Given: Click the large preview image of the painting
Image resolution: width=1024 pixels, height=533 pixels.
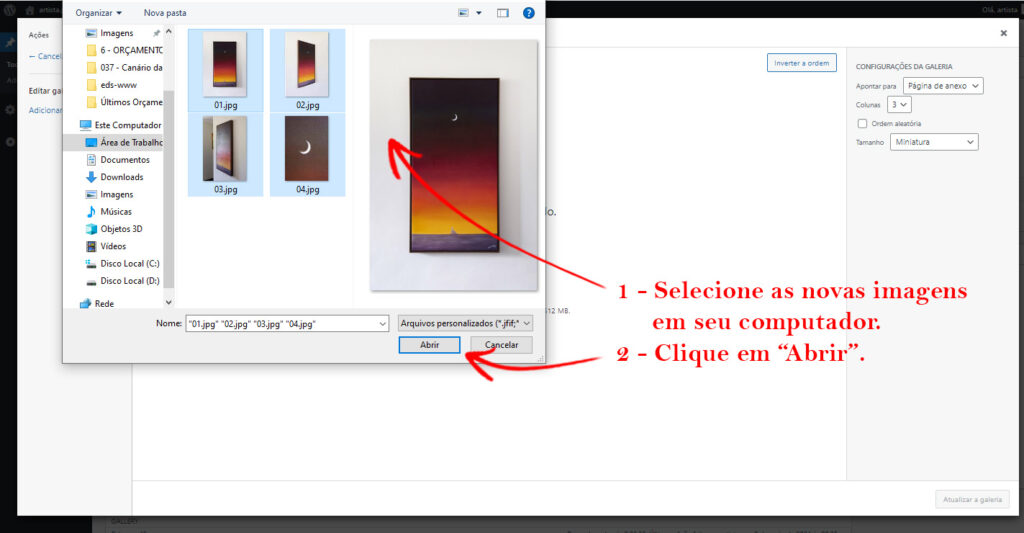Looking at the screenshot, I should tap(454, 165).
